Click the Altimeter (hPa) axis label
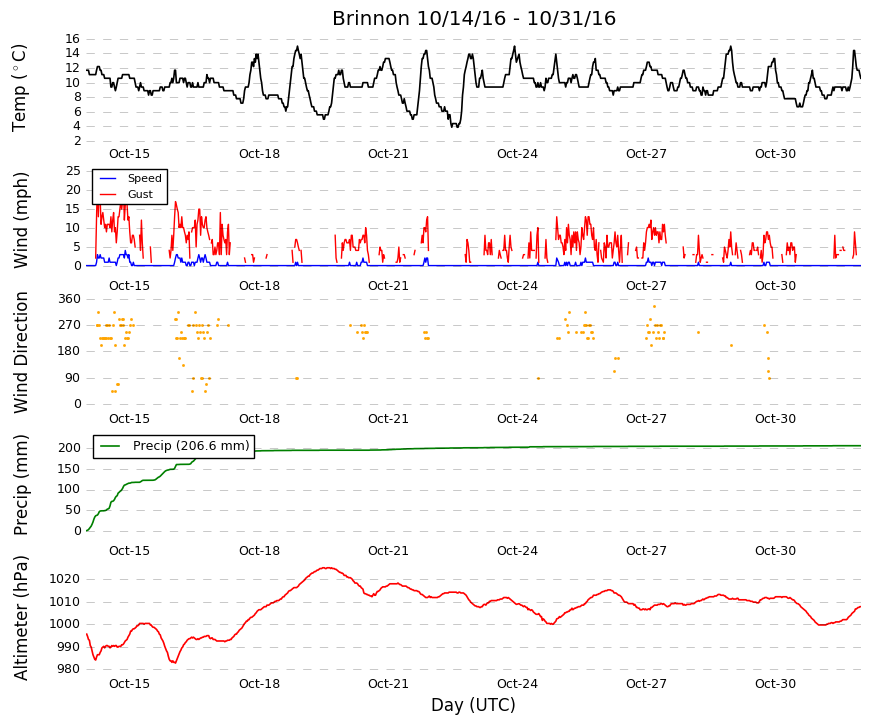Image resolution: width=871 pixels, height=725 pixels. click(x=20, y=618)
